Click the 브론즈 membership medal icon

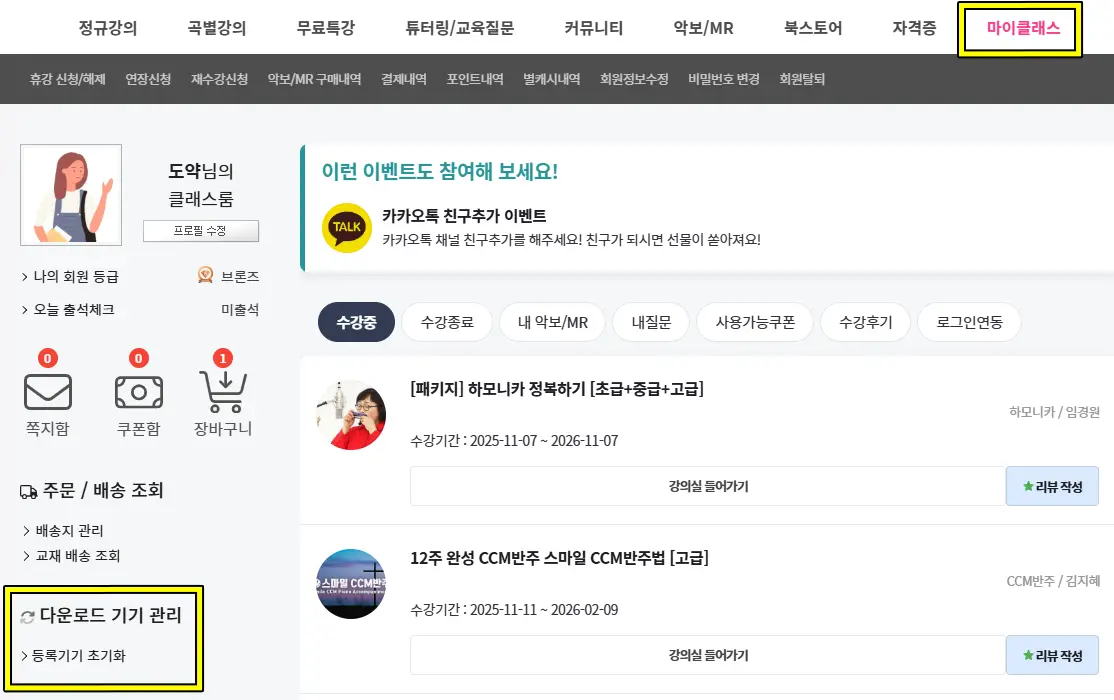point(205,276)
